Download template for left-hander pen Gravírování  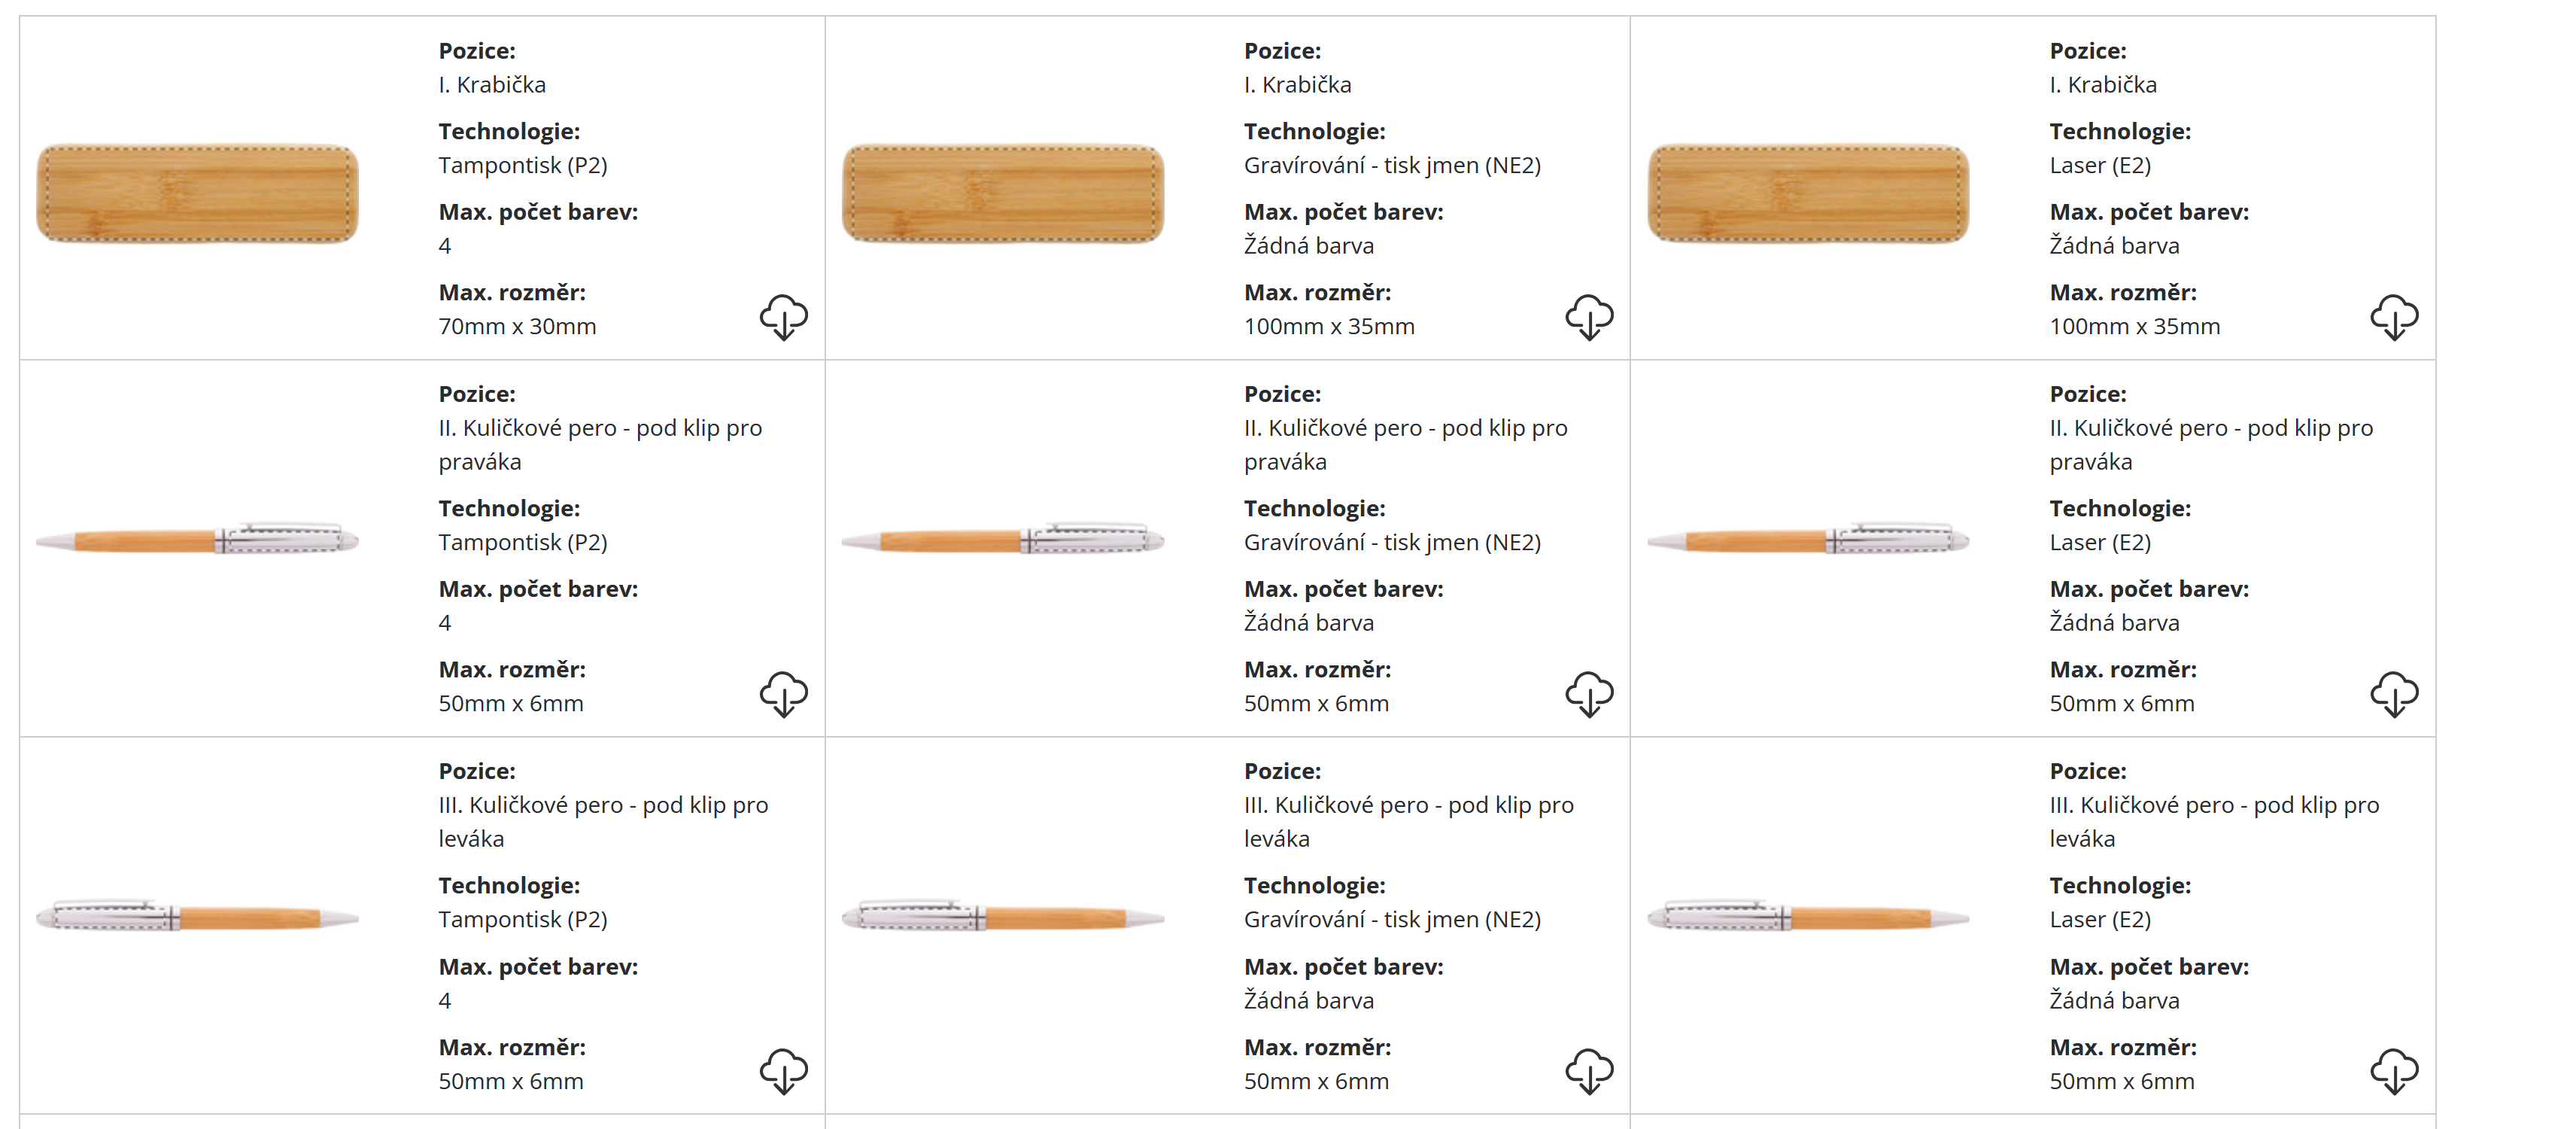pyautogui.click(x=1589, y=1071)
